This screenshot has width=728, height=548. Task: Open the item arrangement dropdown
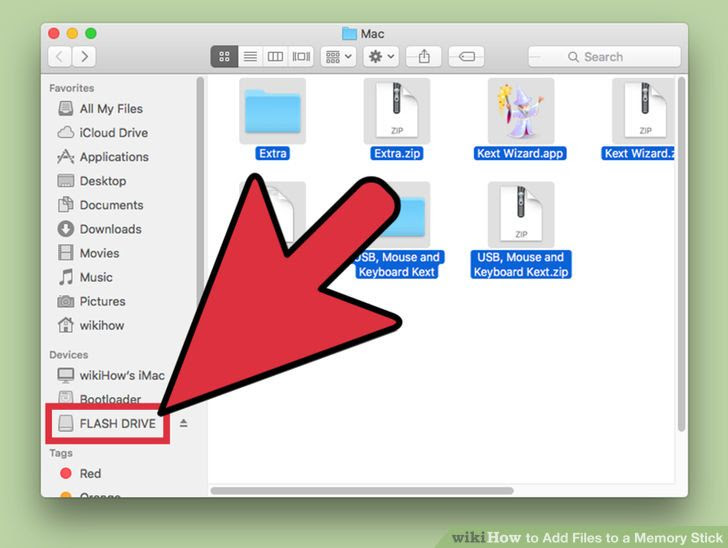tap(338, 57)
